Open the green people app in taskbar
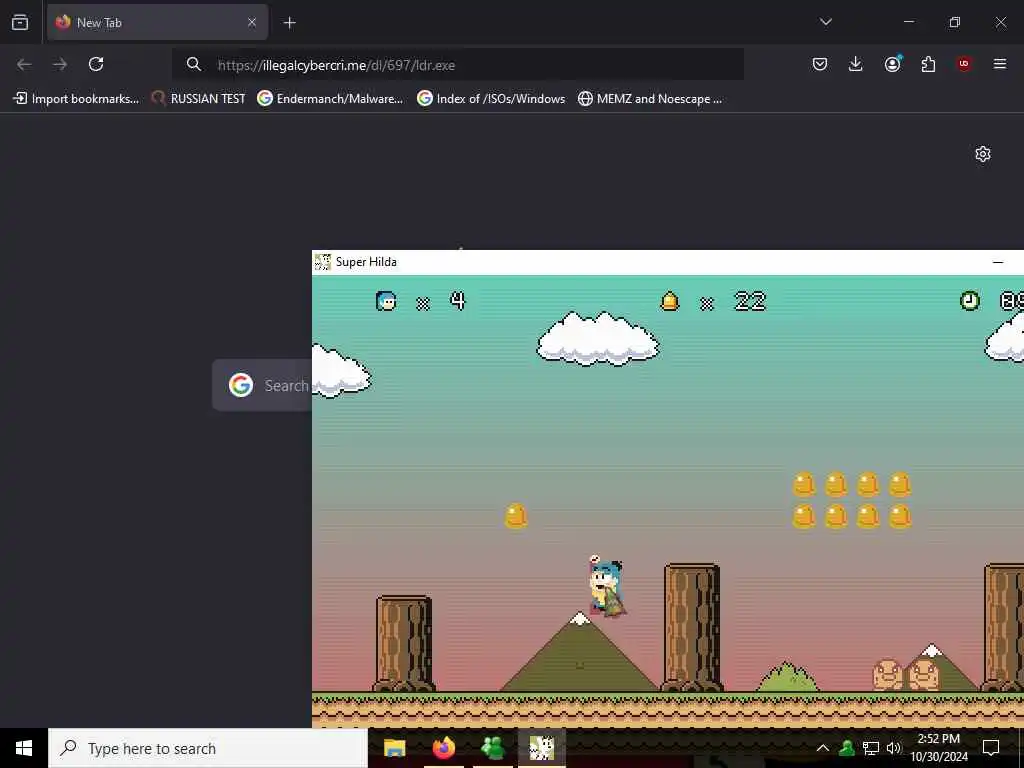 pyautogui.click(x=492, y=748)
